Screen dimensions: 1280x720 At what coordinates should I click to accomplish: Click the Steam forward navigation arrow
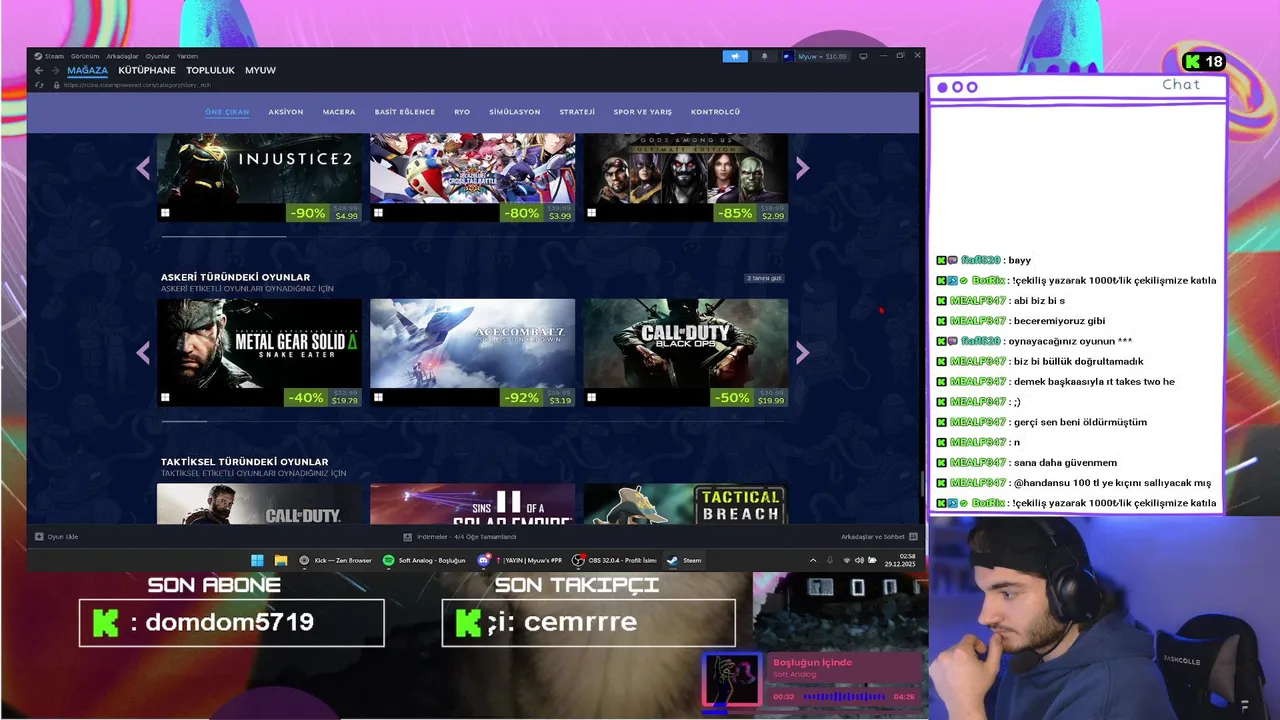click(54, 70)
